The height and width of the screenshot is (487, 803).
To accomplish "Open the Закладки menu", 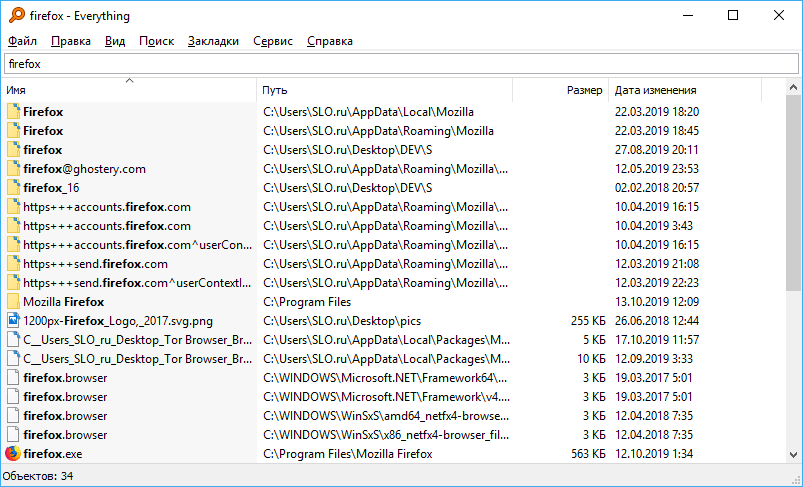I will 213,41.
